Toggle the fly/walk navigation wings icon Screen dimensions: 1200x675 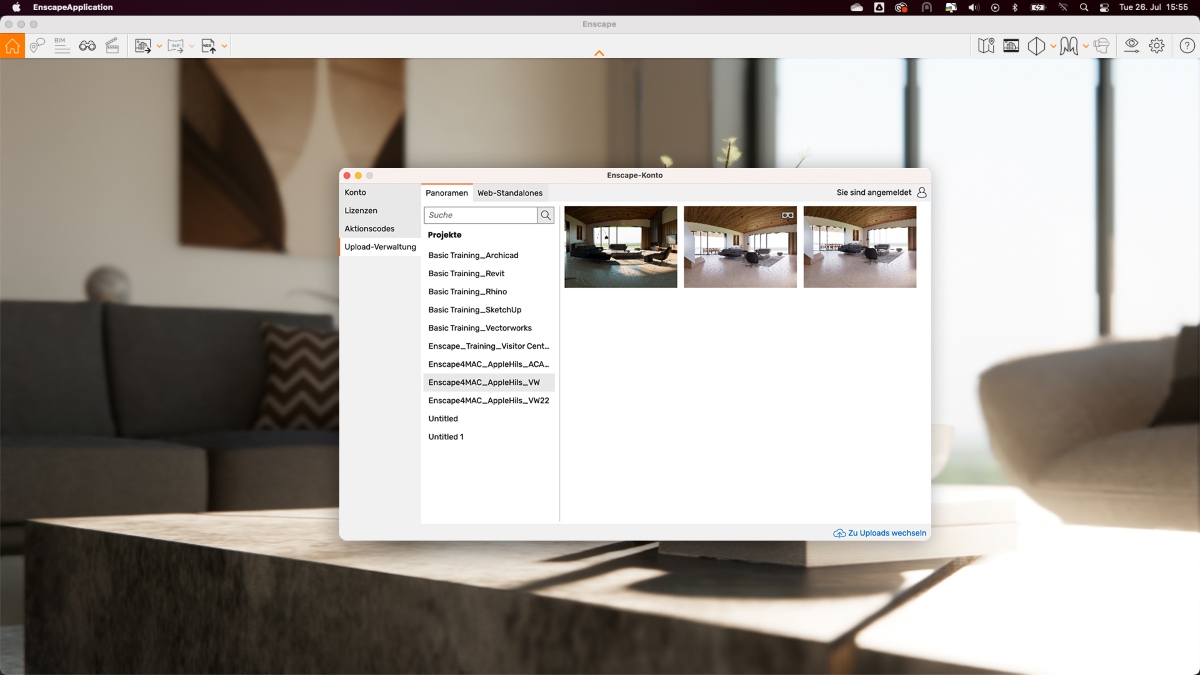tap(1069, 46)
